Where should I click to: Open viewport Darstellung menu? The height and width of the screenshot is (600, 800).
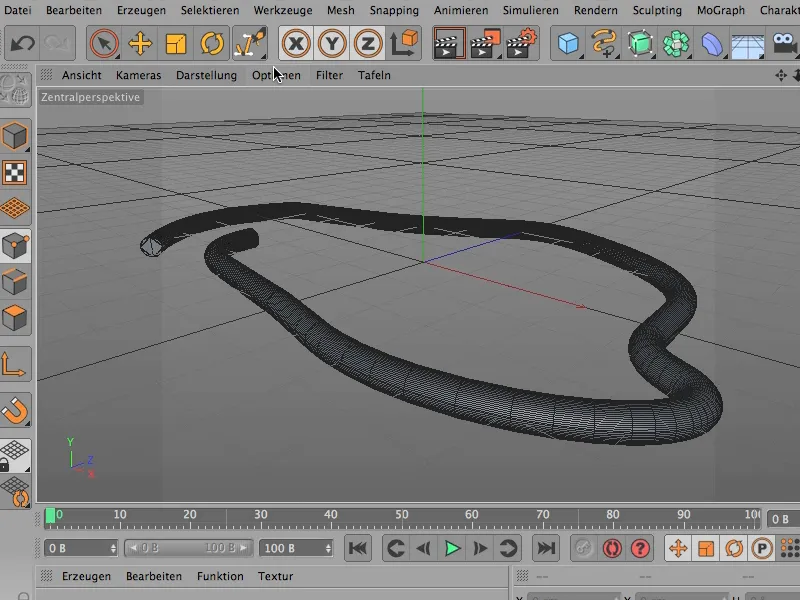(x=206, y=75)
